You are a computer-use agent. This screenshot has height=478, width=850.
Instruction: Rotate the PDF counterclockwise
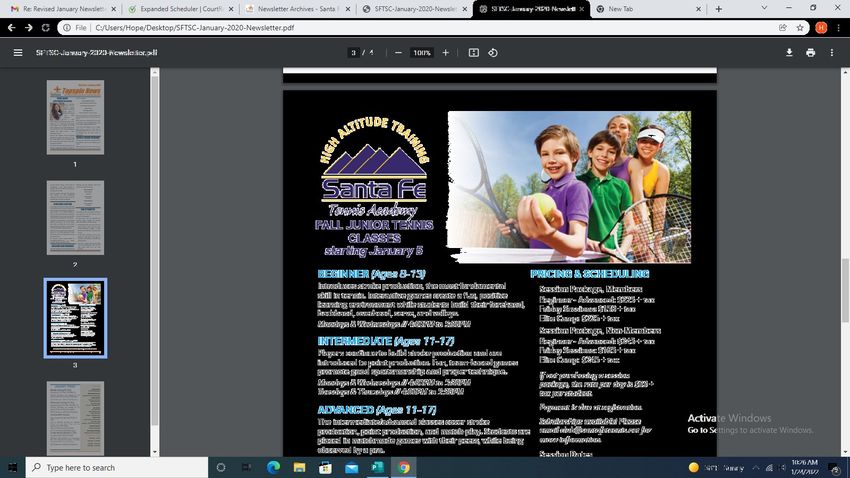493,53
